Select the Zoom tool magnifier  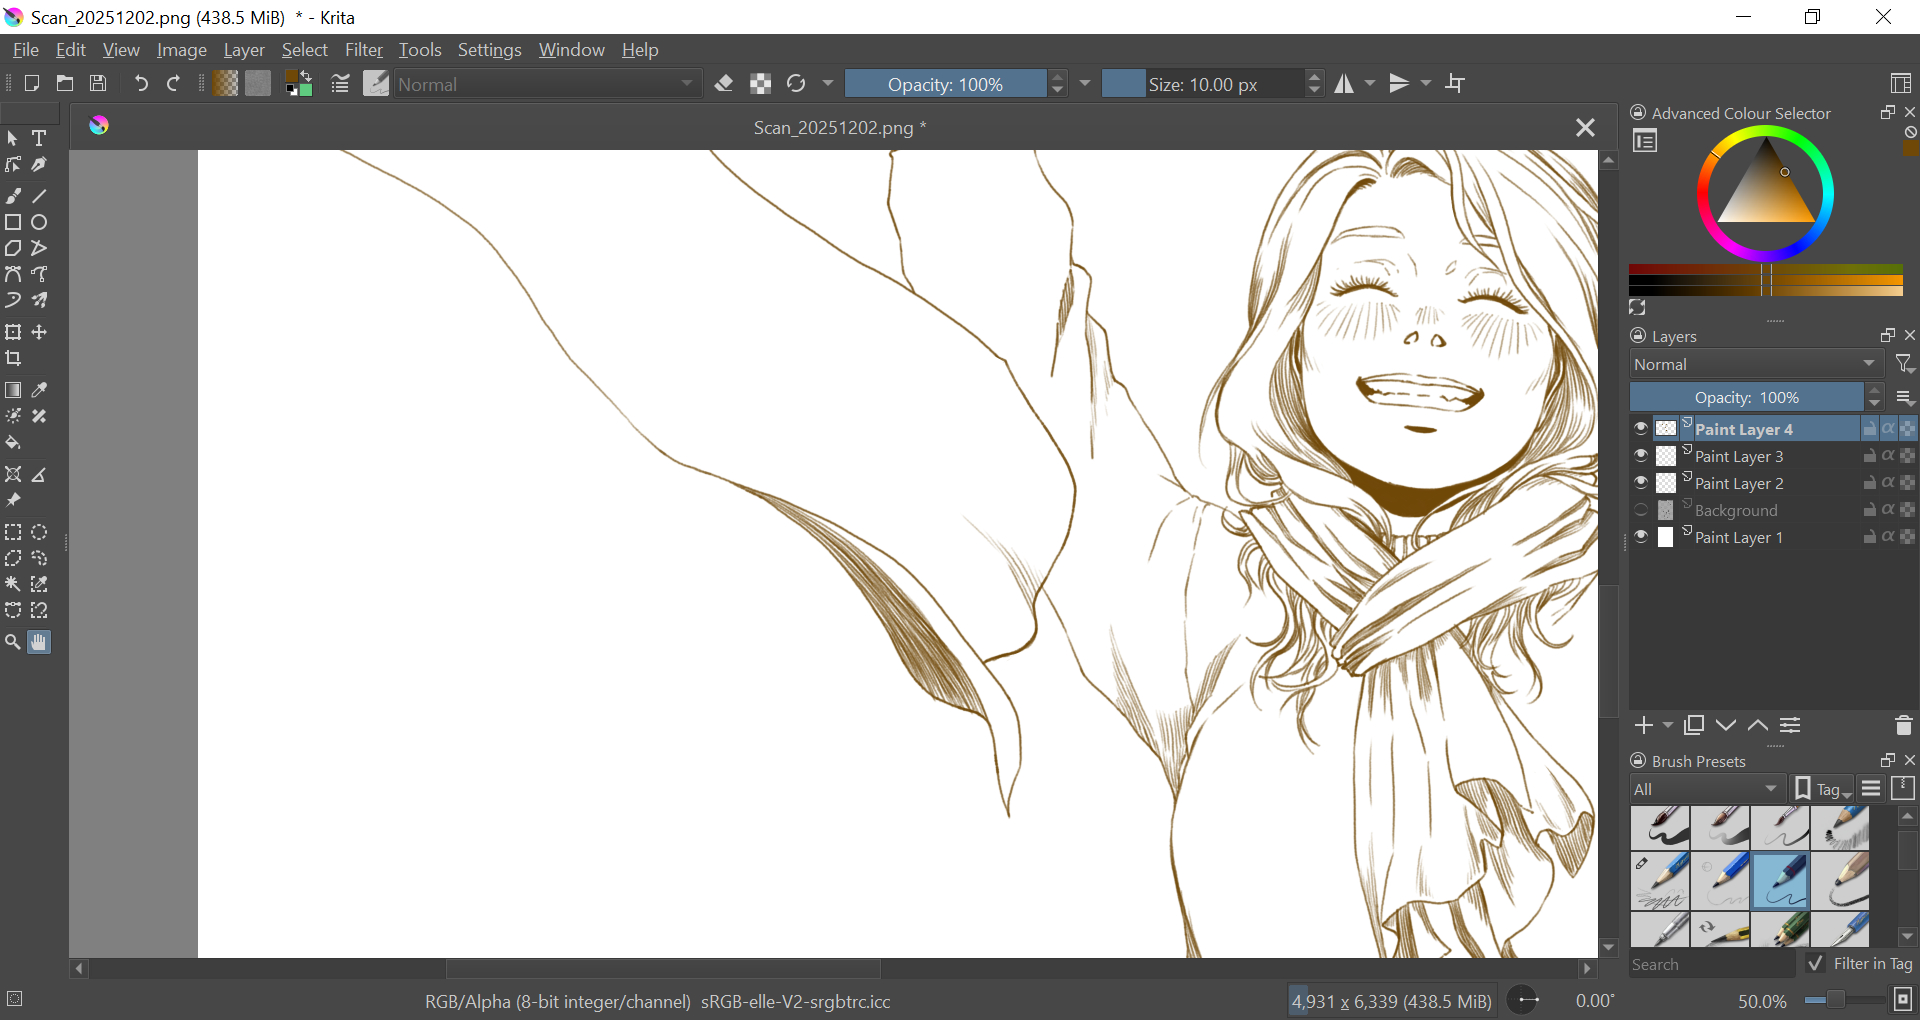[13, 642]
